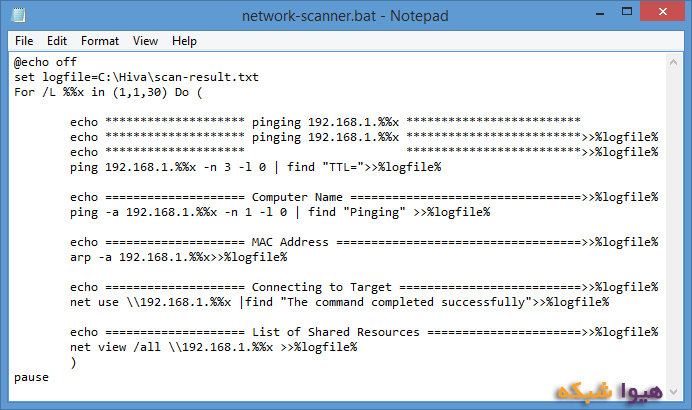Click the 'arp -a 192.168.1.%%x' line
This screenshot has height=410, width=692.
pyautogui.click(x=178, y=257)
